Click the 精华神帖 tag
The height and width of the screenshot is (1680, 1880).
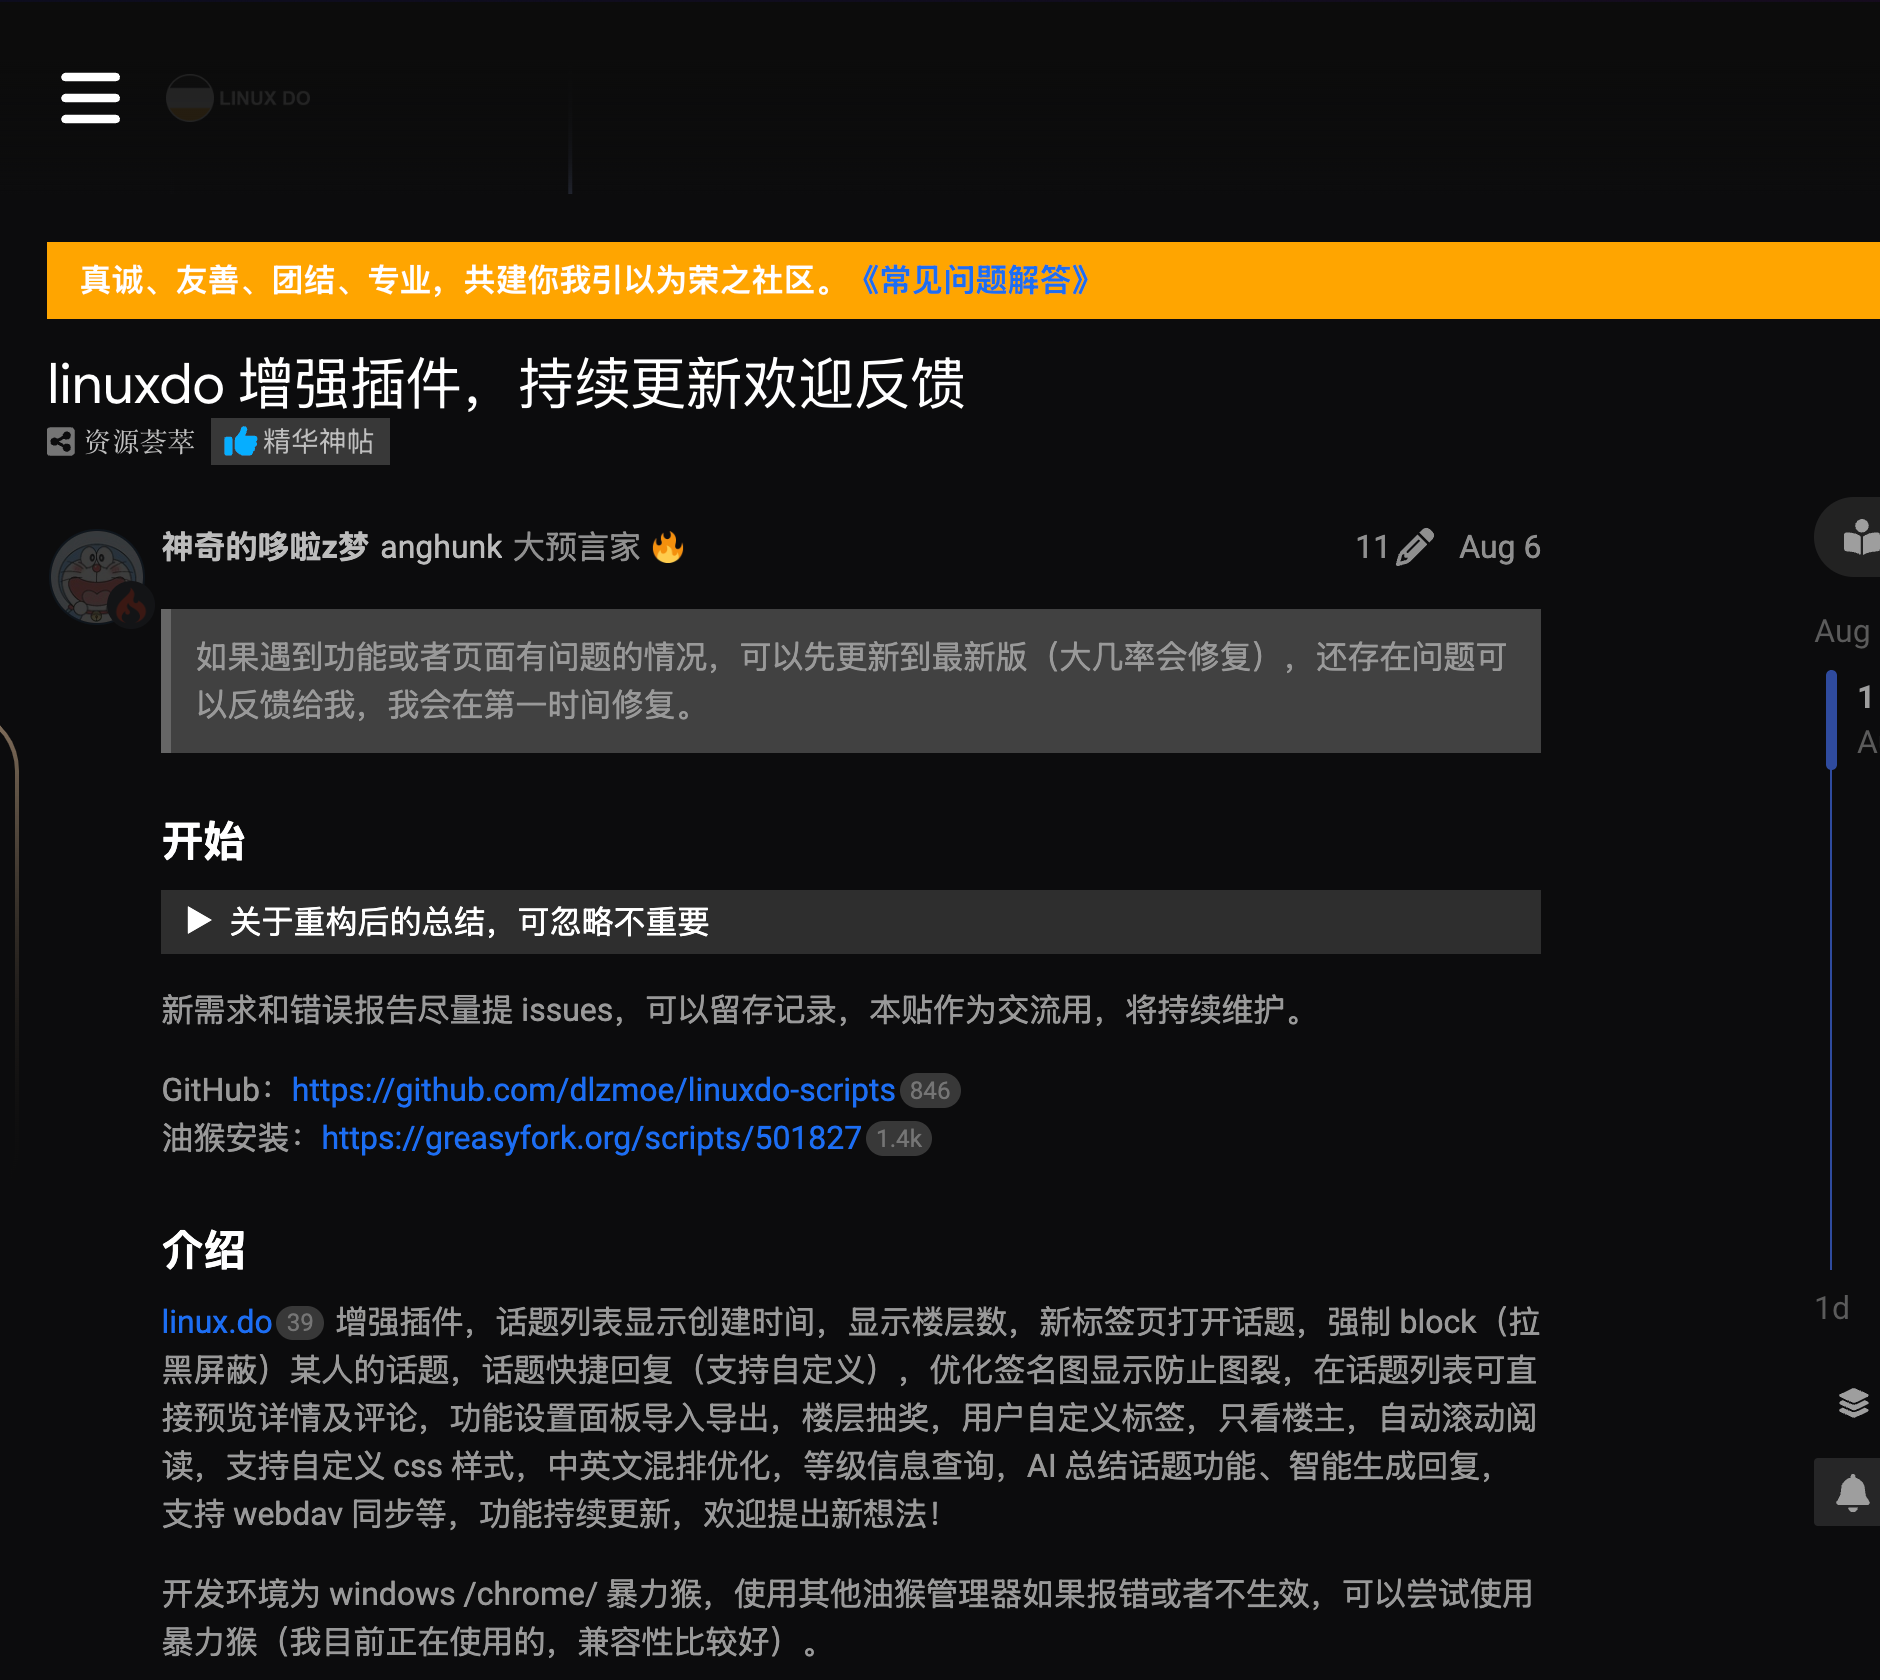point(300,441)
